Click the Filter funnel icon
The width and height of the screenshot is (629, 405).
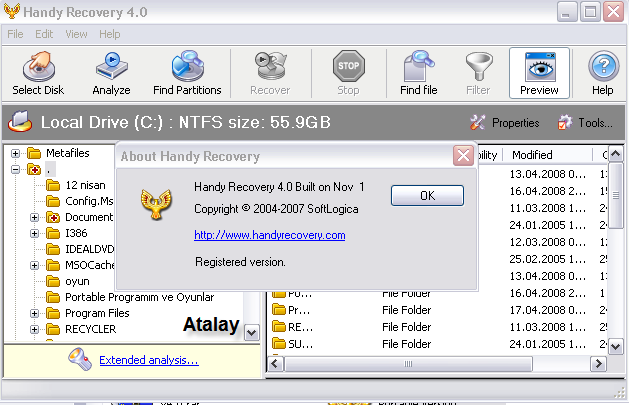click(479, 67)
